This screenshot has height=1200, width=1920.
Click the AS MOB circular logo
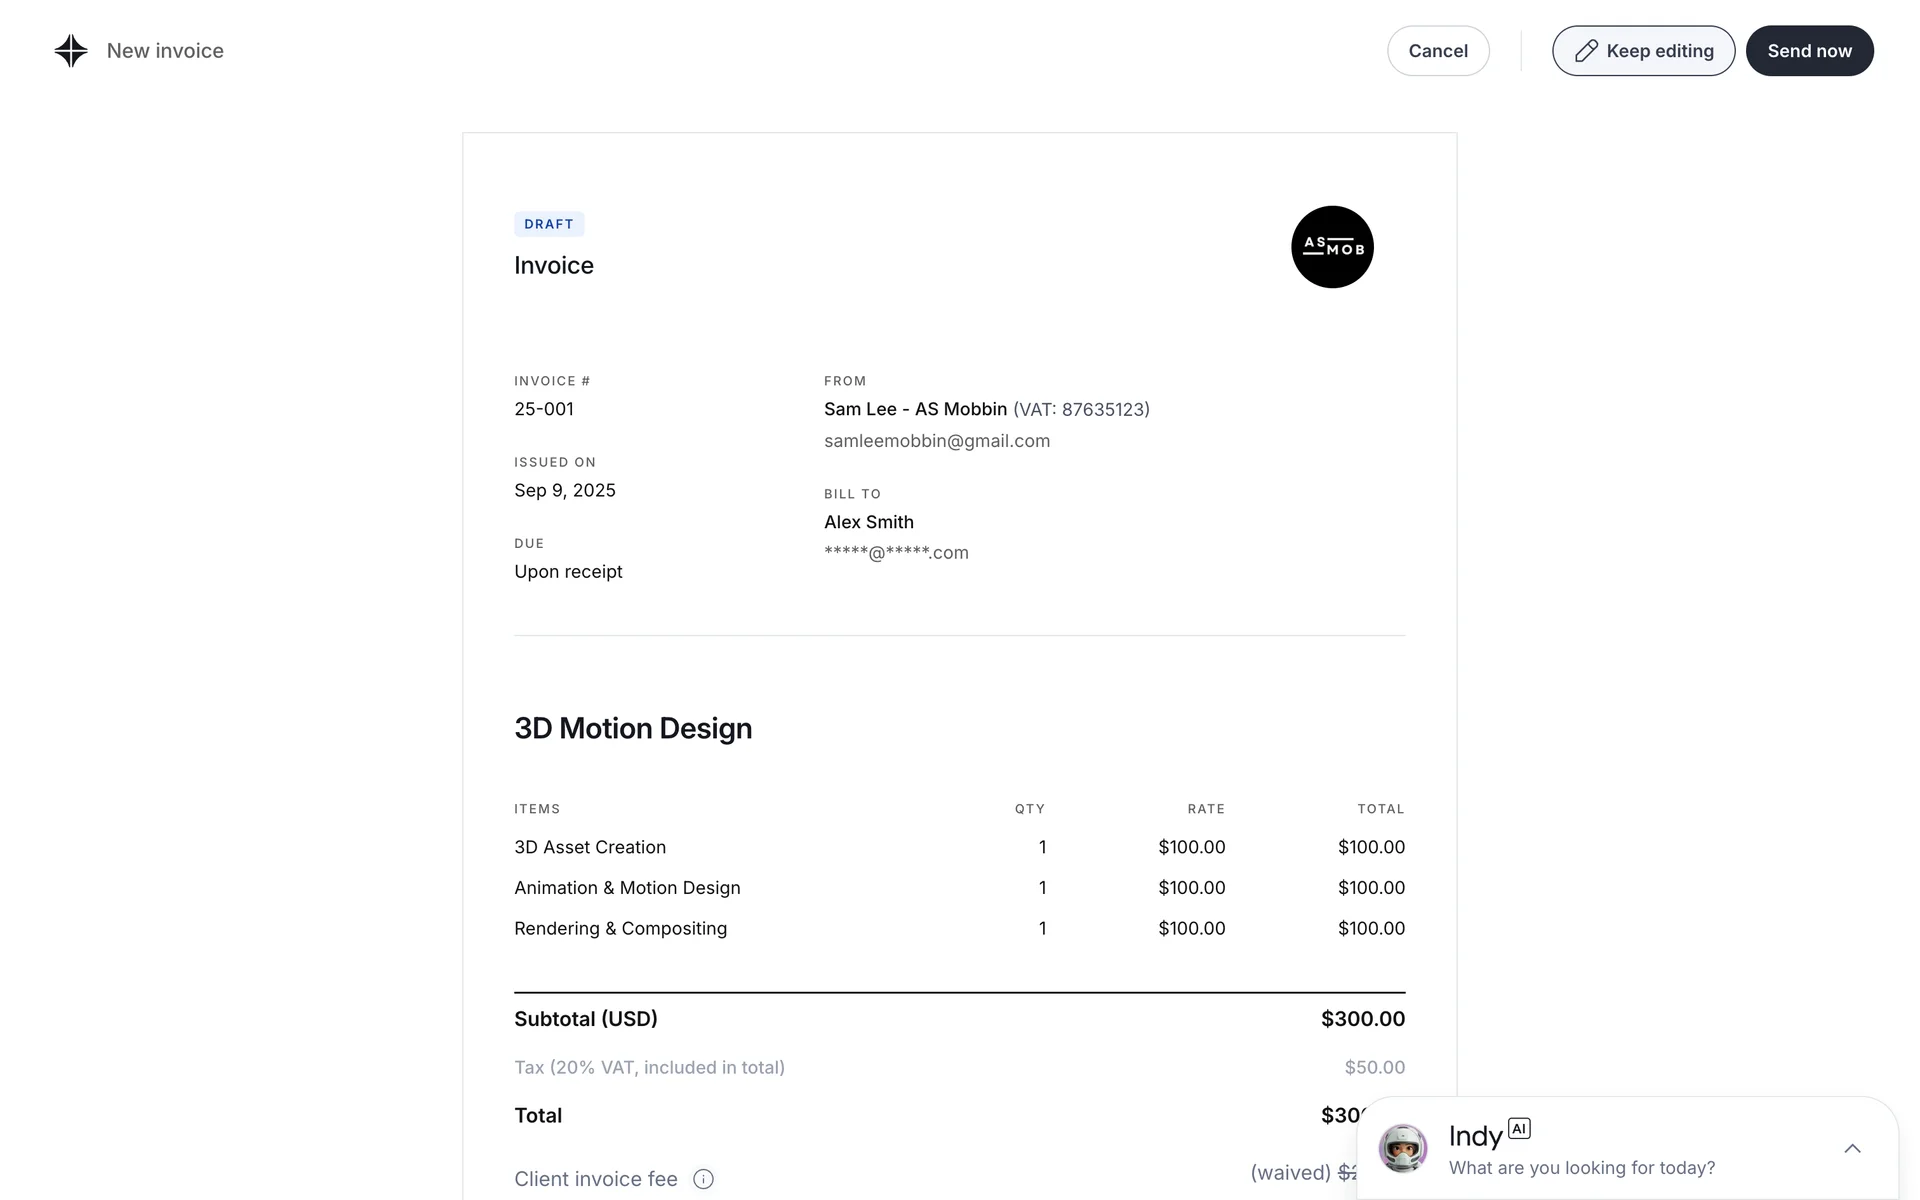tap(1332, 247)
